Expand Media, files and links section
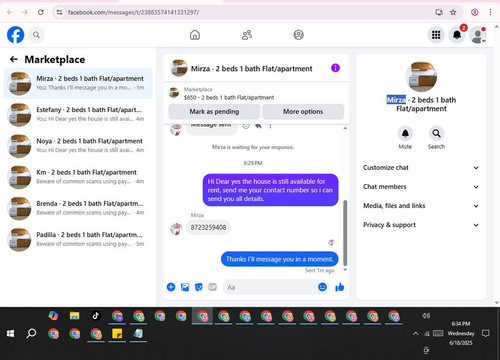The height and width of the screenshot is (360, 500). 421,206
